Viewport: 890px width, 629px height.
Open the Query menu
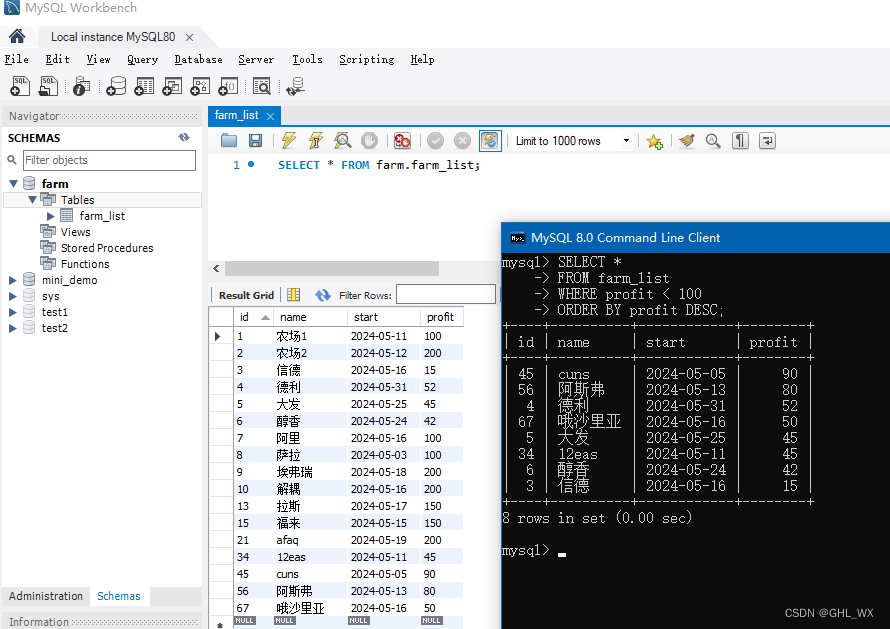pyautogui.click(x=142, y=59)
